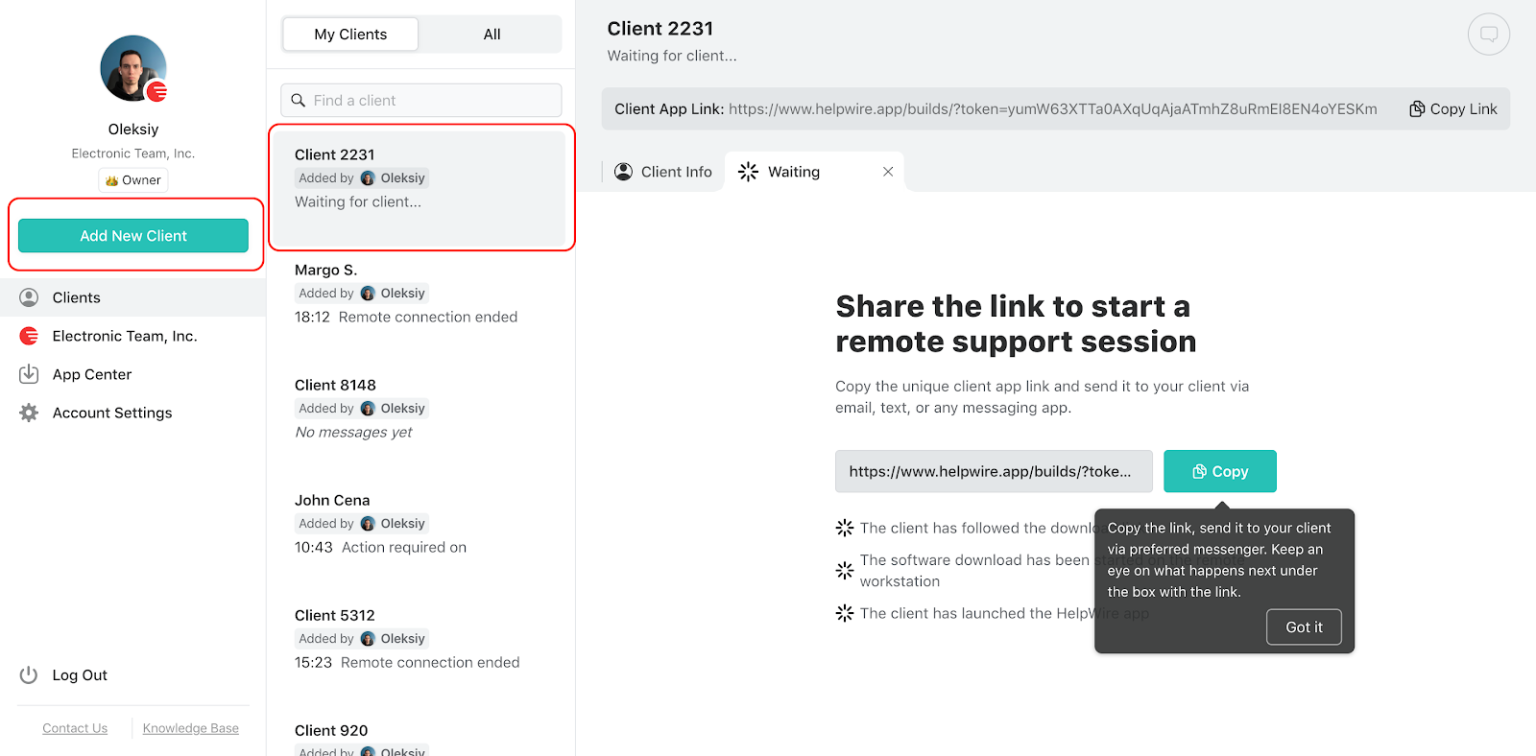This screenshot has height=756, width=1536.
Task: Click Oleksiy's profile avatar picture
Action: tap(132, 67)
